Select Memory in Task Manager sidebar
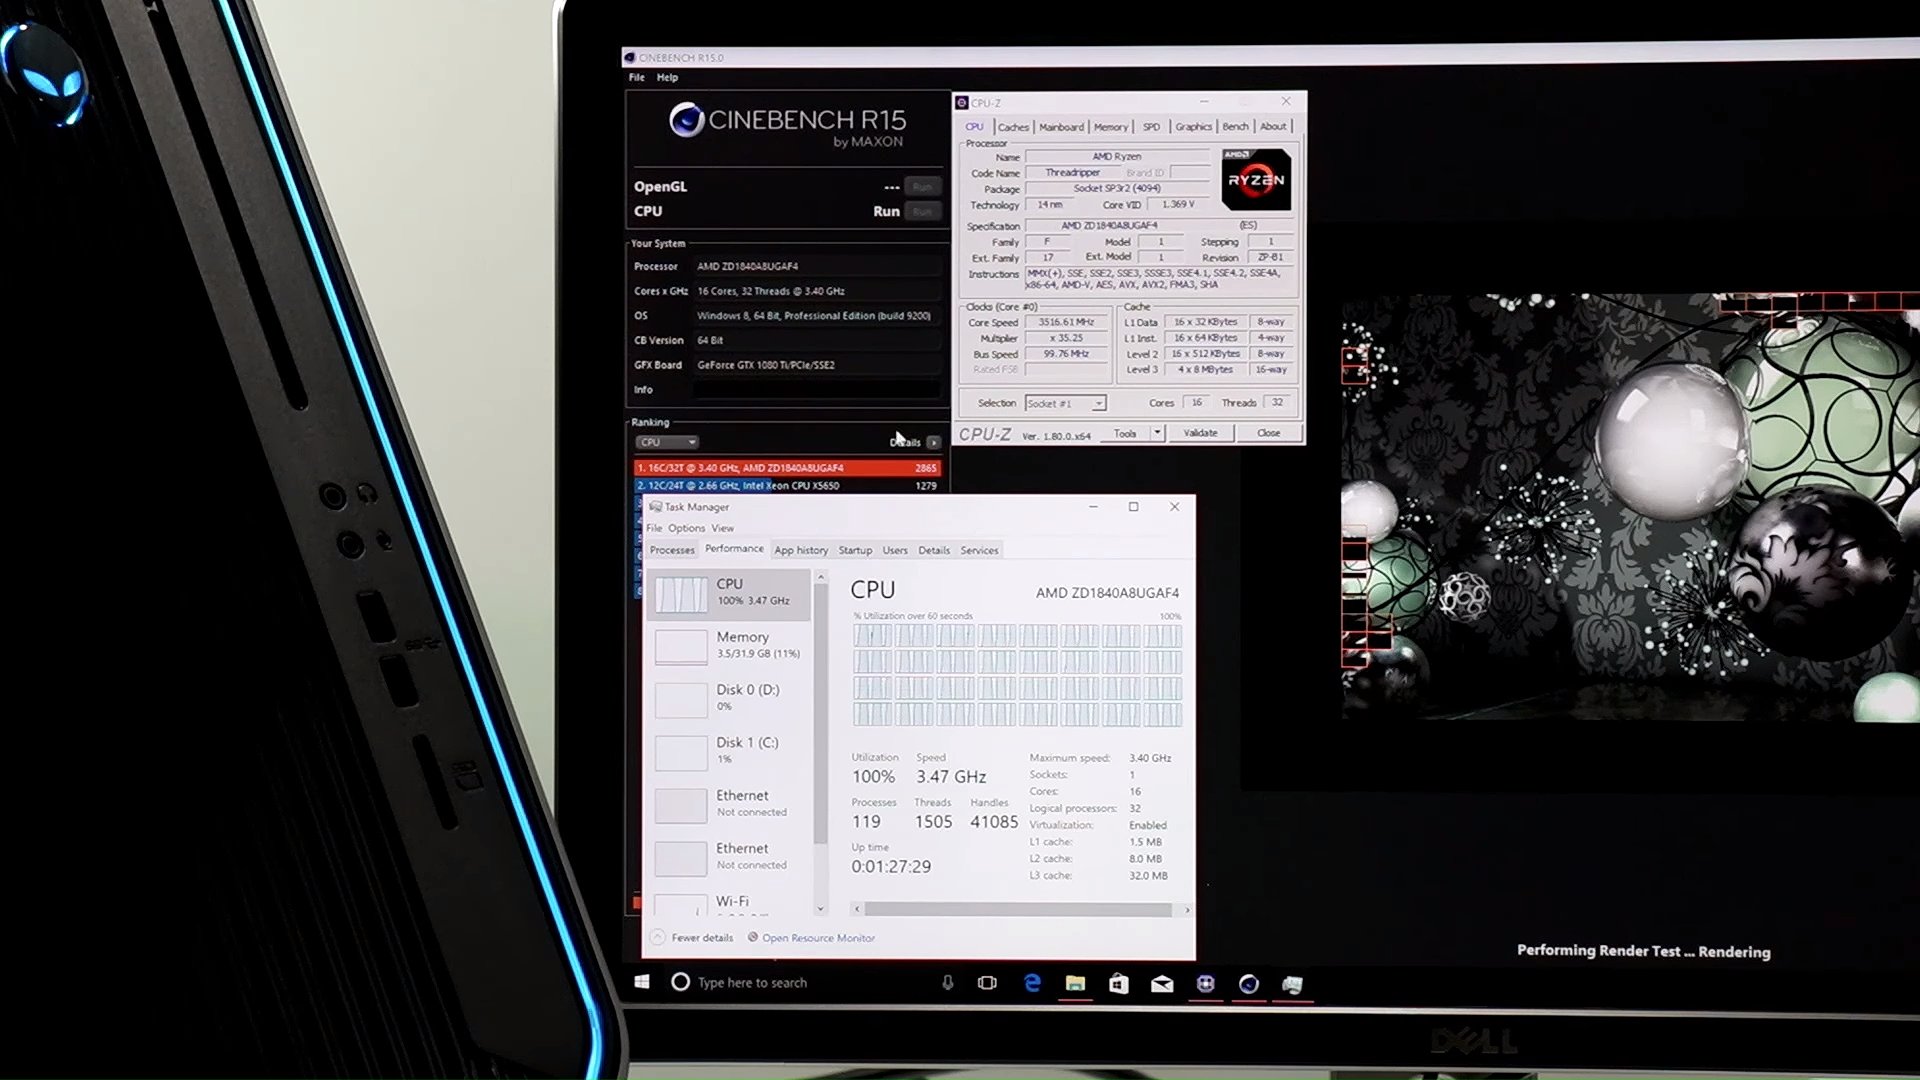The height and width of the screenshot is (1080, 1920). coord(729,645)
